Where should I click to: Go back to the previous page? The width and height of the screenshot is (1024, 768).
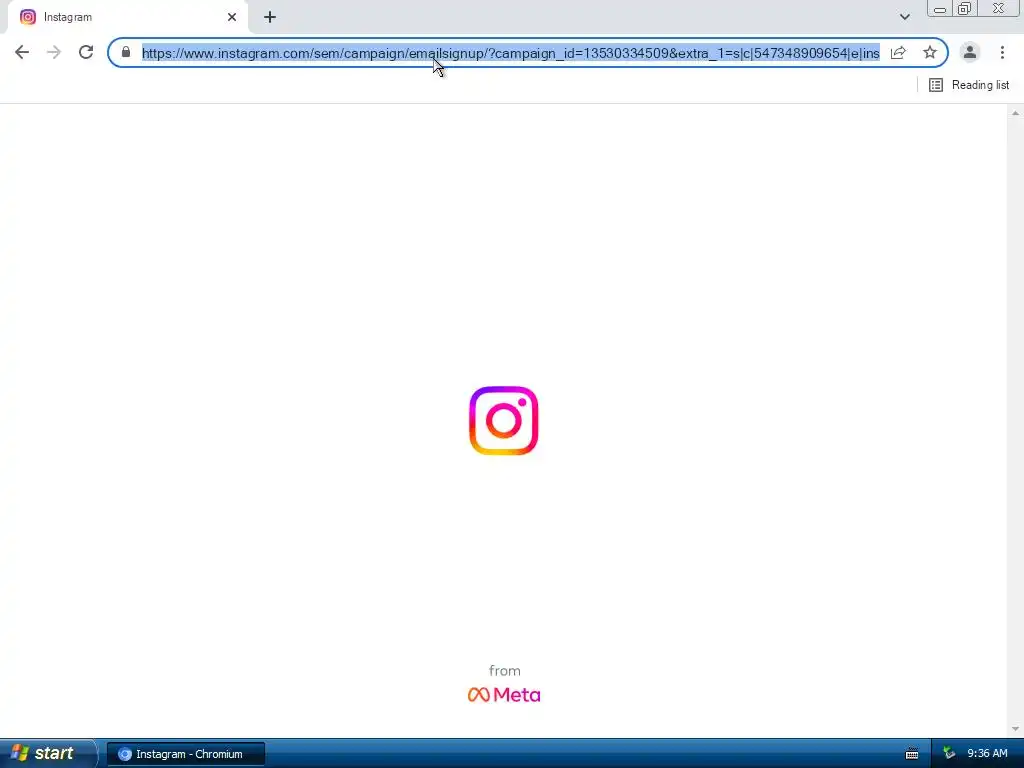[22, 52]
